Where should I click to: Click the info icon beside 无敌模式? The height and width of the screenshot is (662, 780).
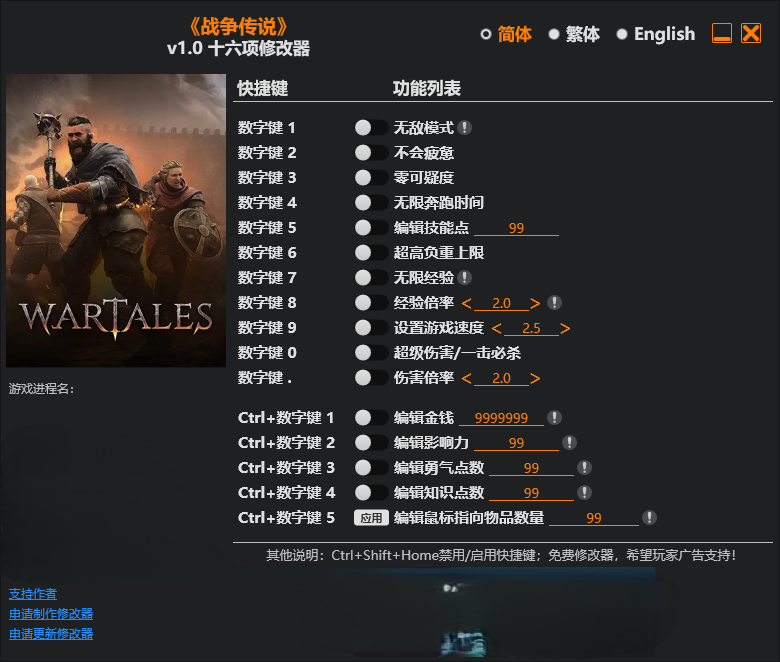(464, 128)
